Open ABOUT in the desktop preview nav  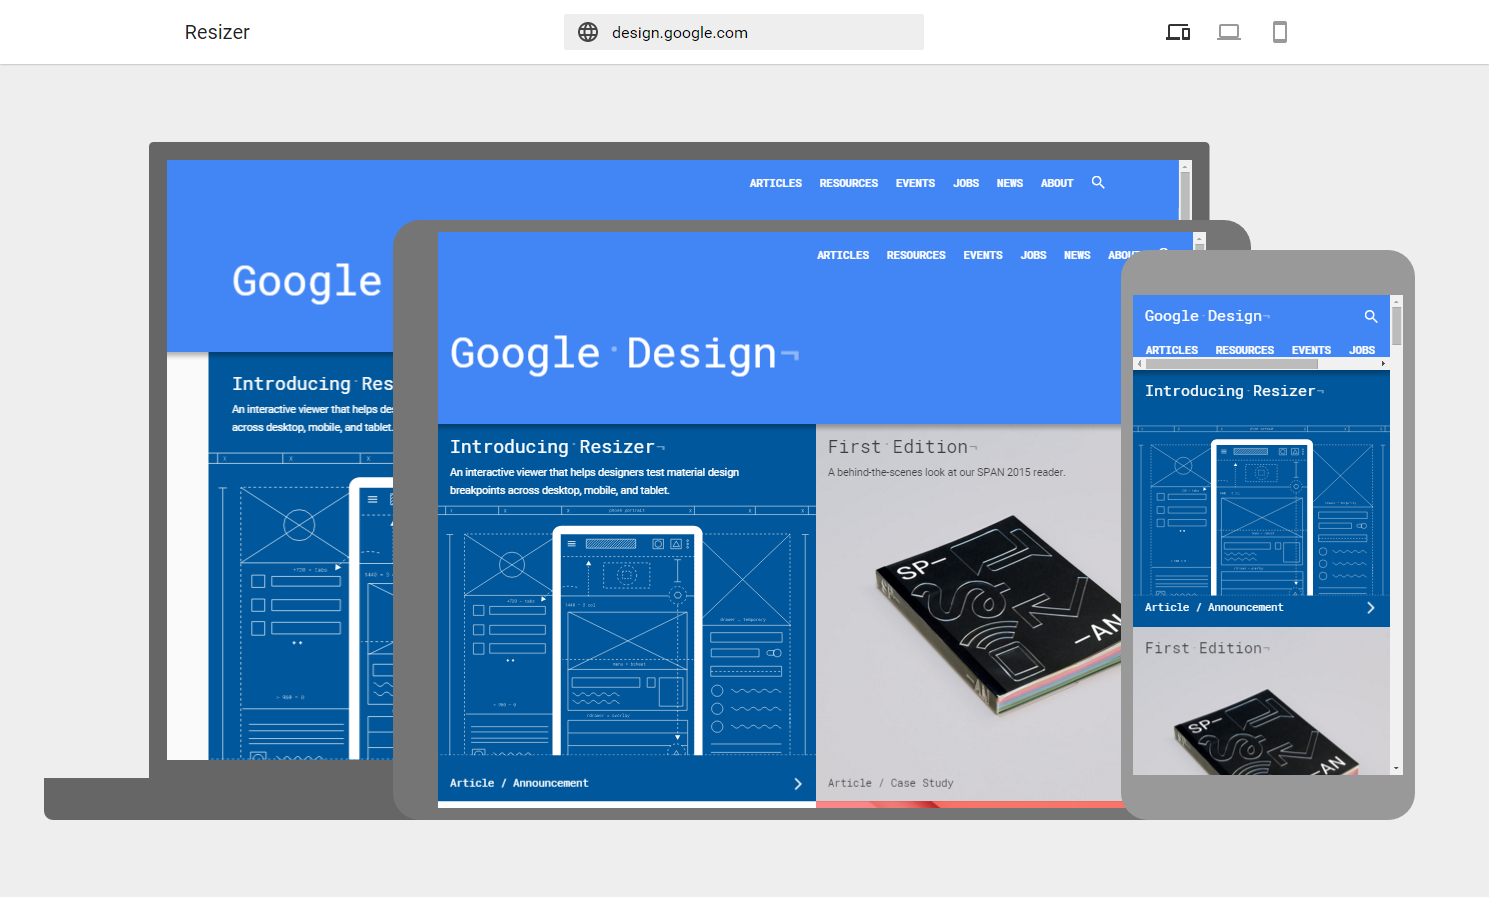pyautogui.click(x=1057, y=183)
